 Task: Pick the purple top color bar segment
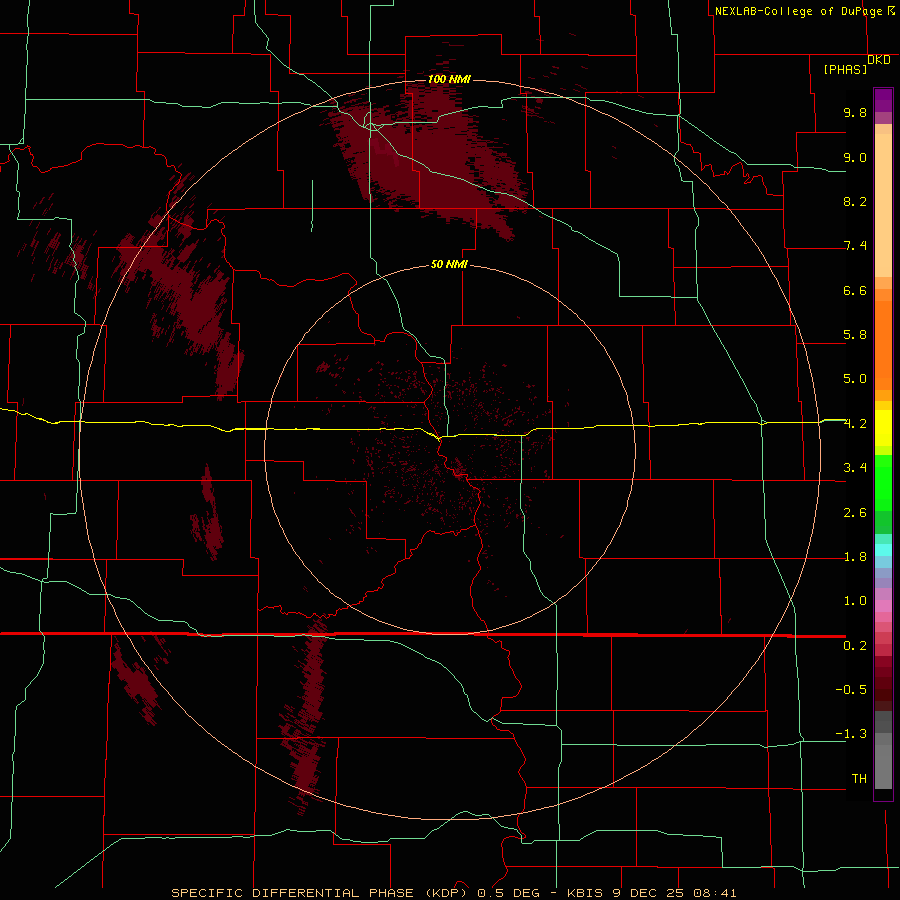[x=883, y=100]
